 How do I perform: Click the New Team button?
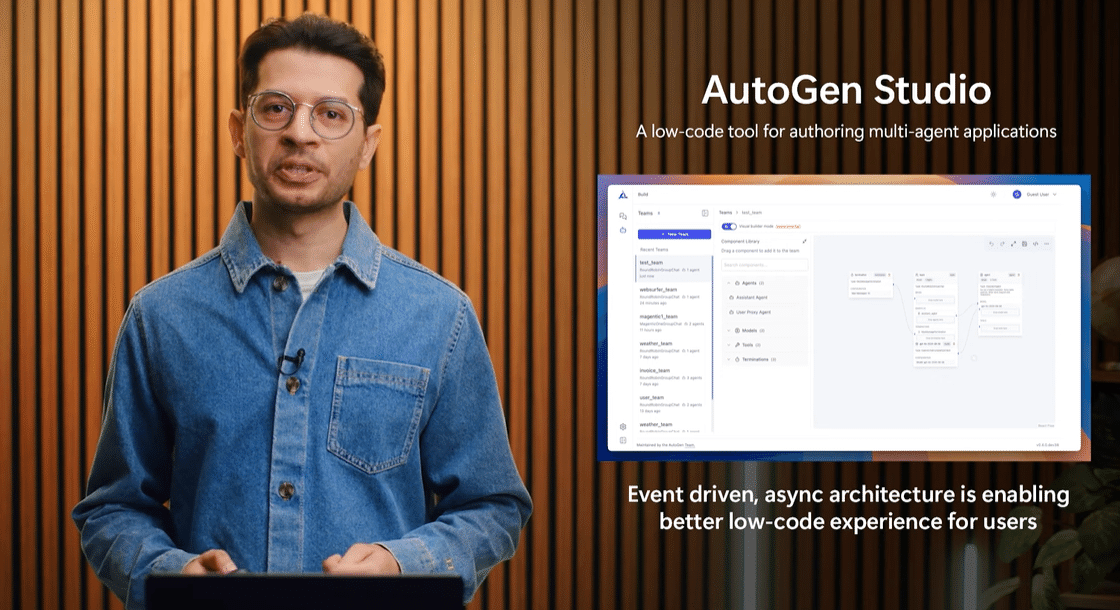coord(675,234)
